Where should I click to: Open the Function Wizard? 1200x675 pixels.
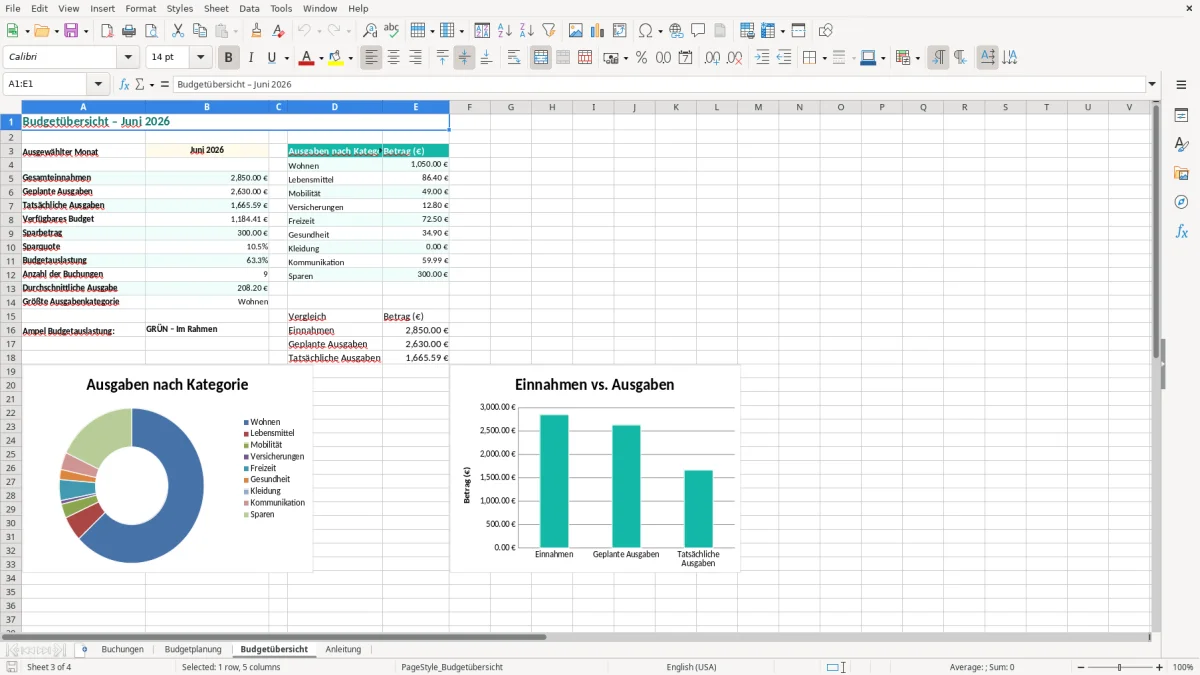pos(124,85)
